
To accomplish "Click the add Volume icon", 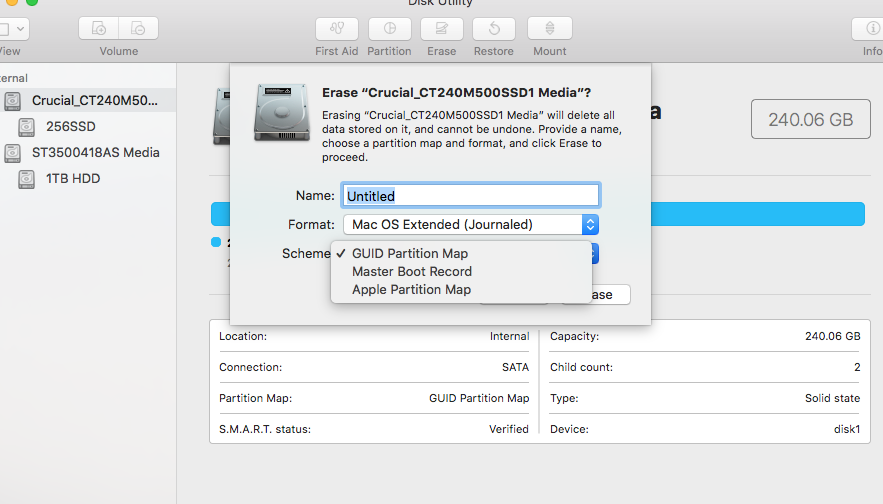I will (x=99, y=28).
